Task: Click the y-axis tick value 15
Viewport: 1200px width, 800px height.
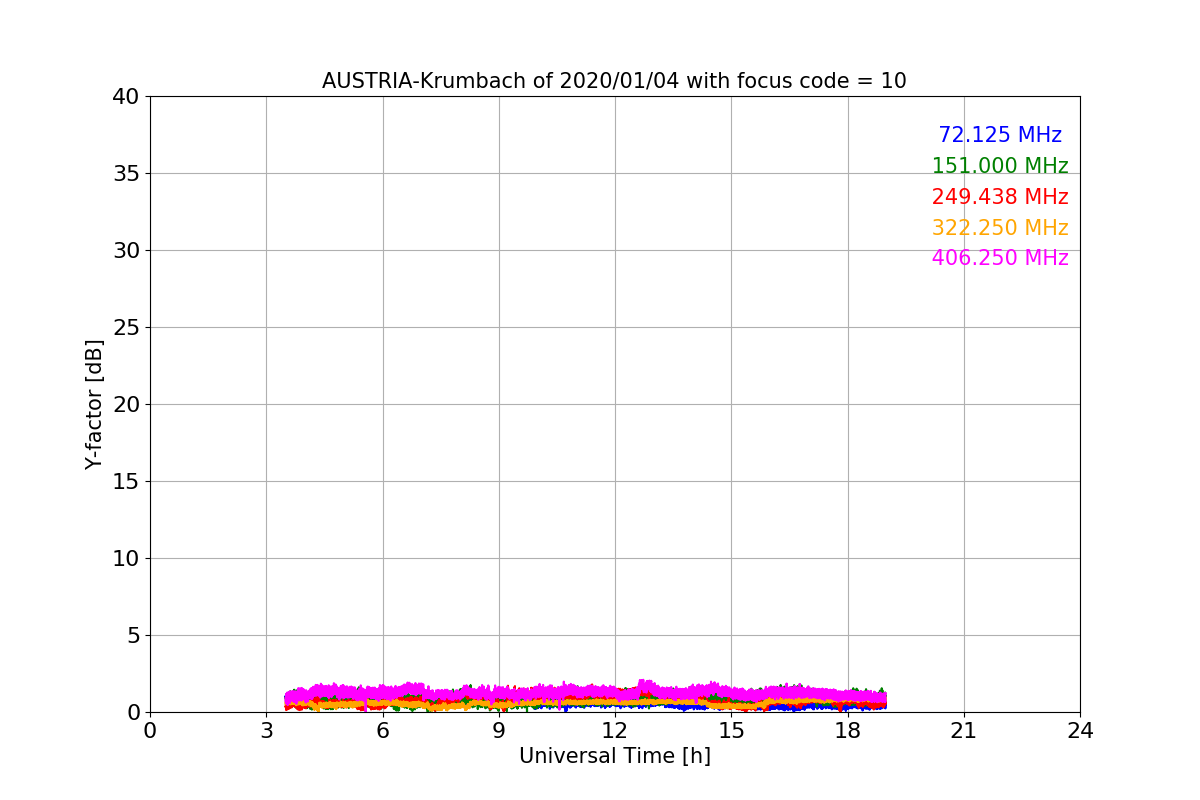Action: coord(126,482)
